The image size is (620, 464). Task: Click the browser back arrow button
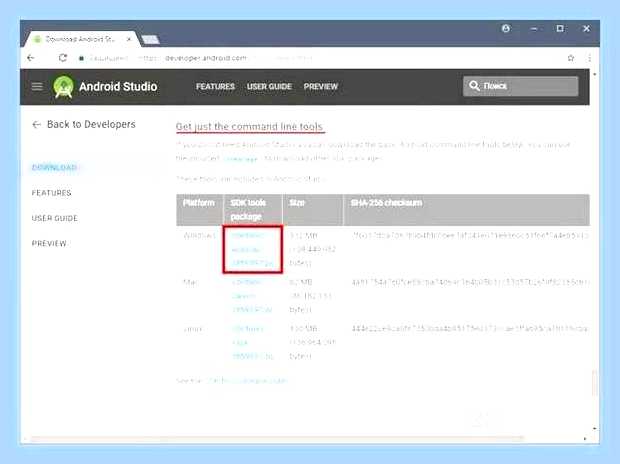tap(30, 58)
